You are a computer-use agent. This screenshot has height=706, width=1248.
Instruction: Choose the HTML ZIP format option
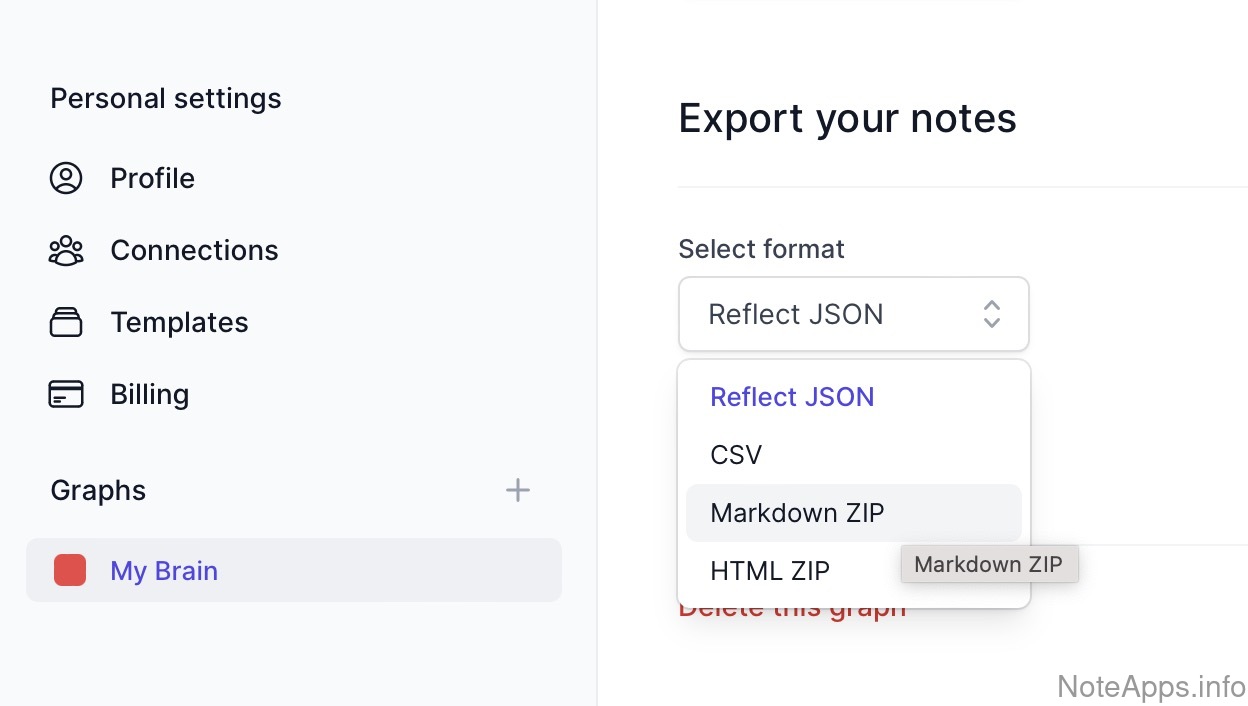coord(770,571)
